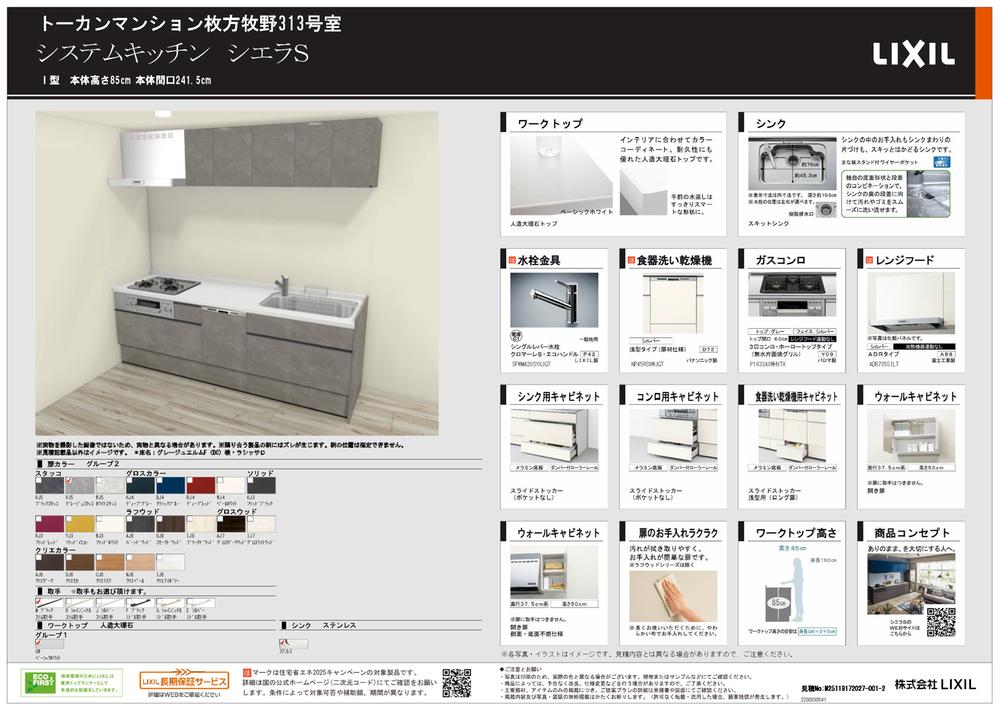
Task: Pick the red グロスカラー door color swatch
Action: click(x=200, y=485)
